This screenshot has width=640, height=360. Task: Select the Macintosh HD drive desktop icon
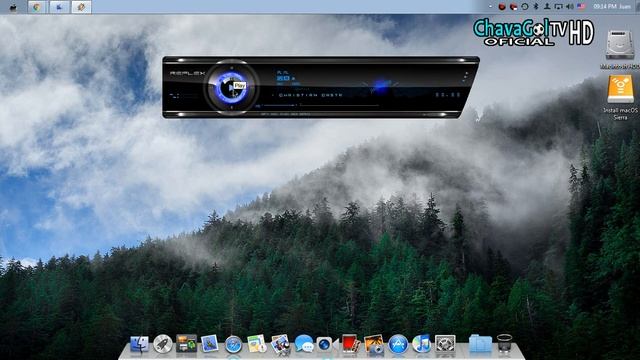coord(620,49)
